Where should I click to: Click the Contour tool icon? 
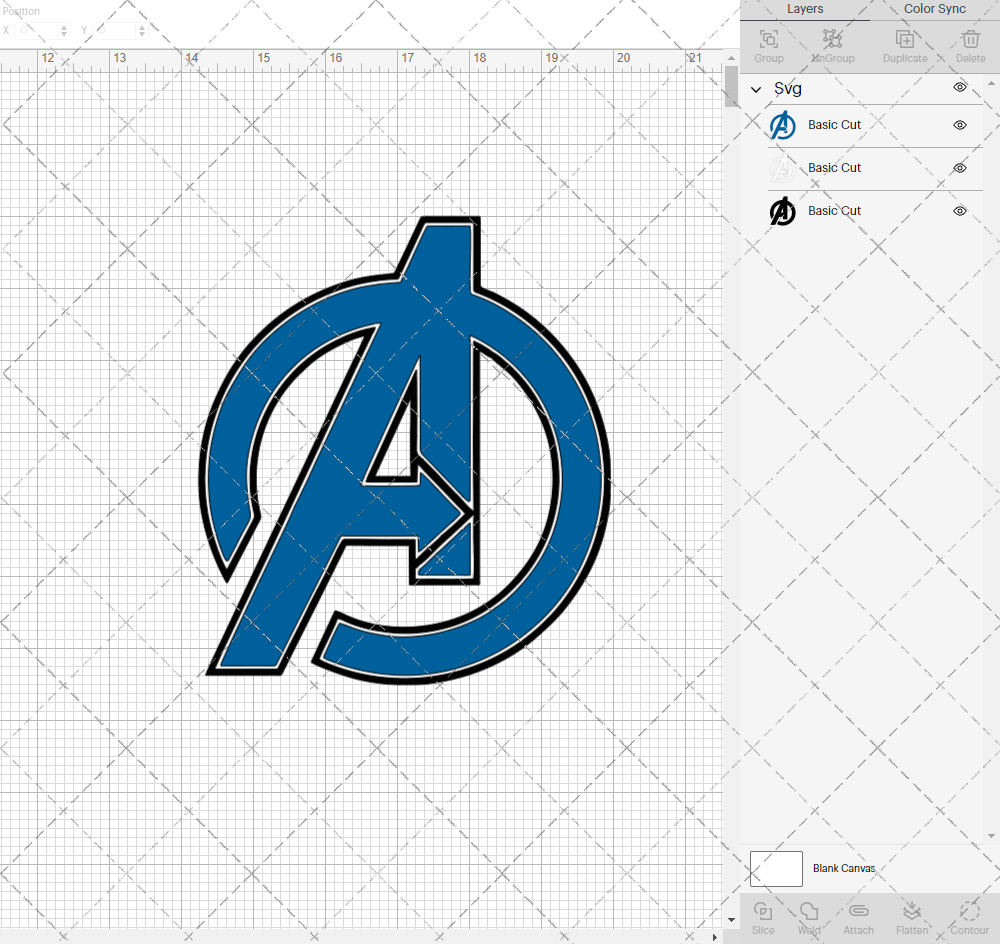tap(969, 911)
